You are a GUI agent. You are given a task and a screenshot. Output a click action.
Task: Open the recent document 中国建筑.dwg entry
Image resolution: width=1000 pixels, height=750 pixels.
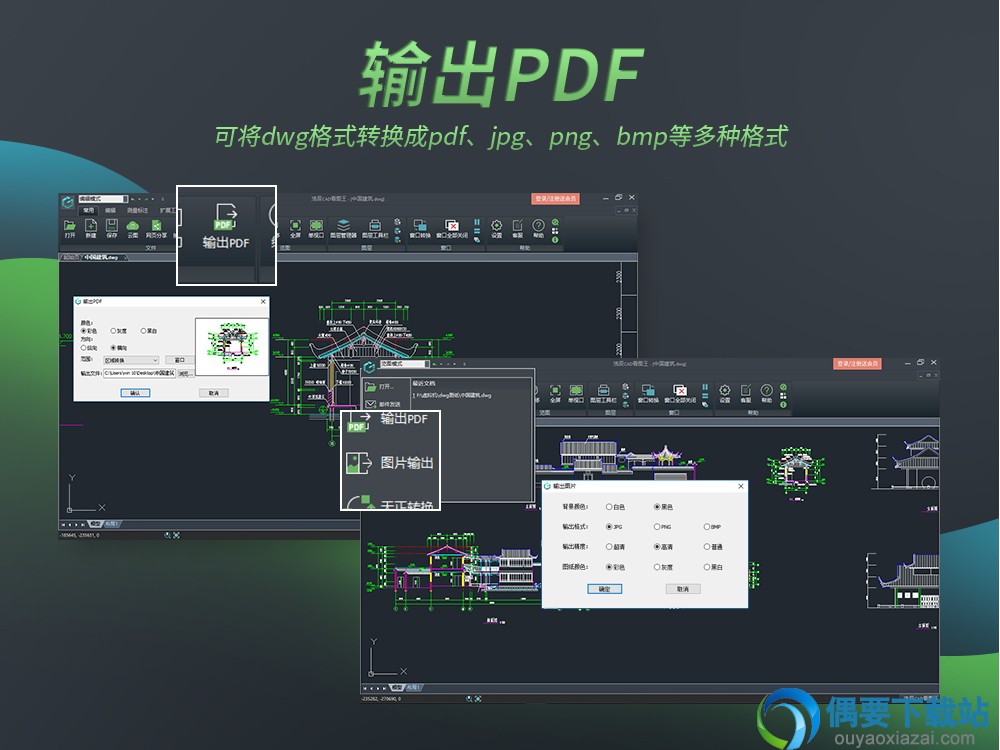tap(452, 395)
